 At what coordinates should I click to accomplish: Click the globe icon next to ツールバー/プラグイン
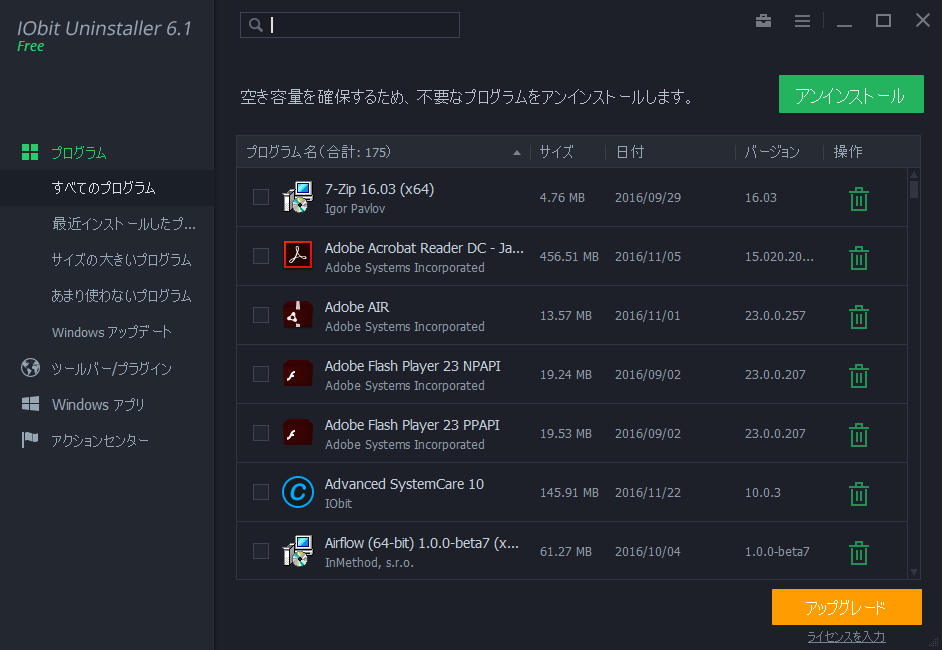click(x=30, y=367)
